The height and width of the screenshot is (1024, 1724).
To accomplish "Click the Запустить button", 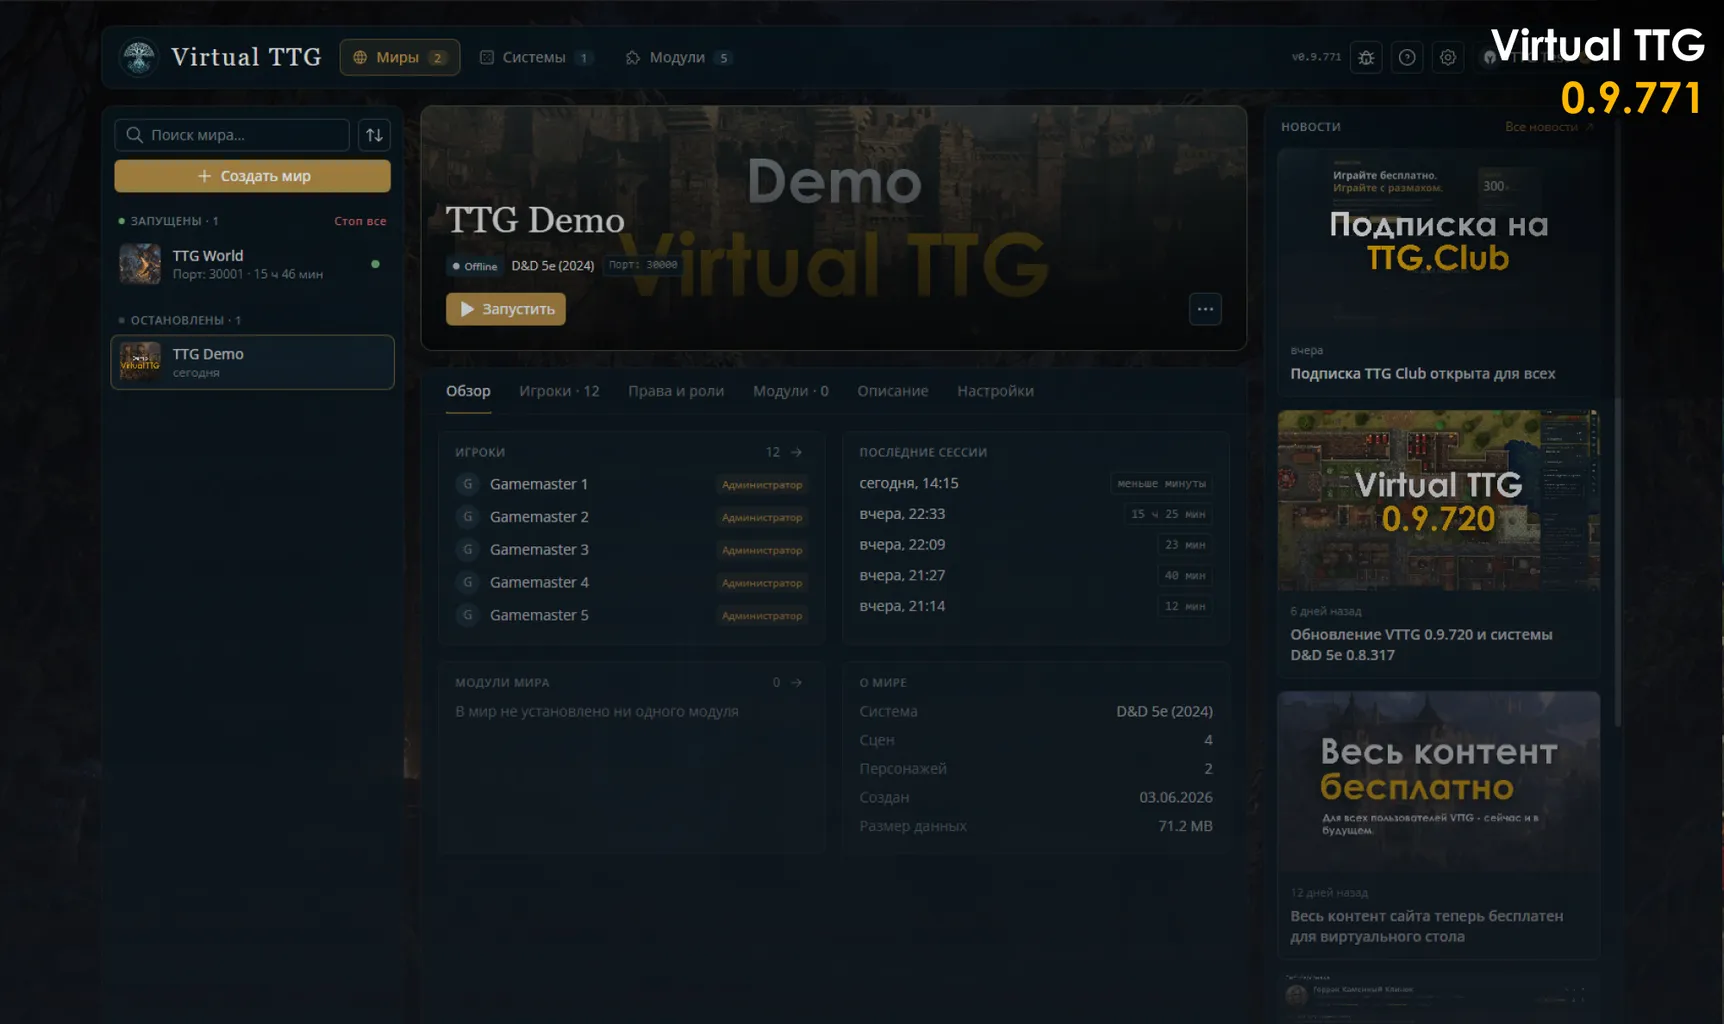I will 506,309.
